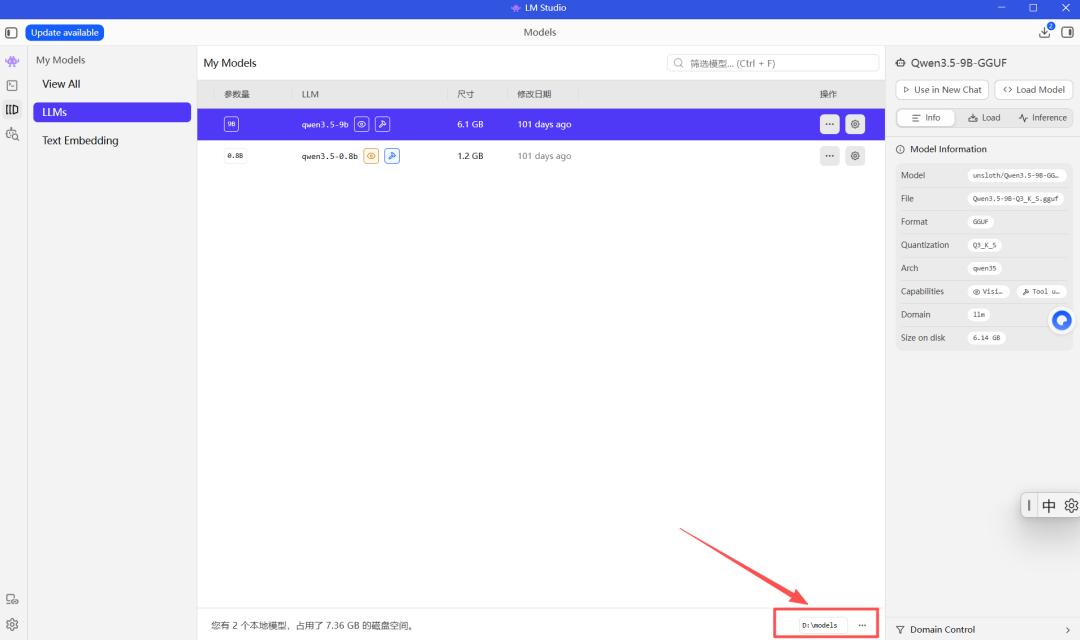Switch to the Info tab
This screenshot has height=640, width=1080.
[x=926, y=118]
